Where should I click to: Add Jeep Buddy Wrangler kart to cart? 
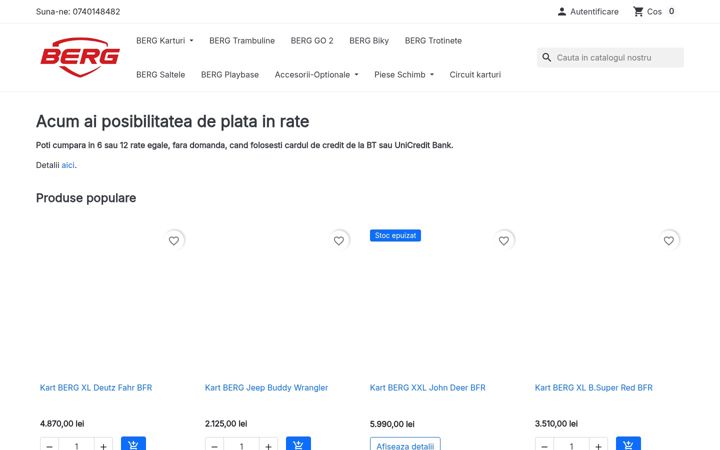pos(298,444)
